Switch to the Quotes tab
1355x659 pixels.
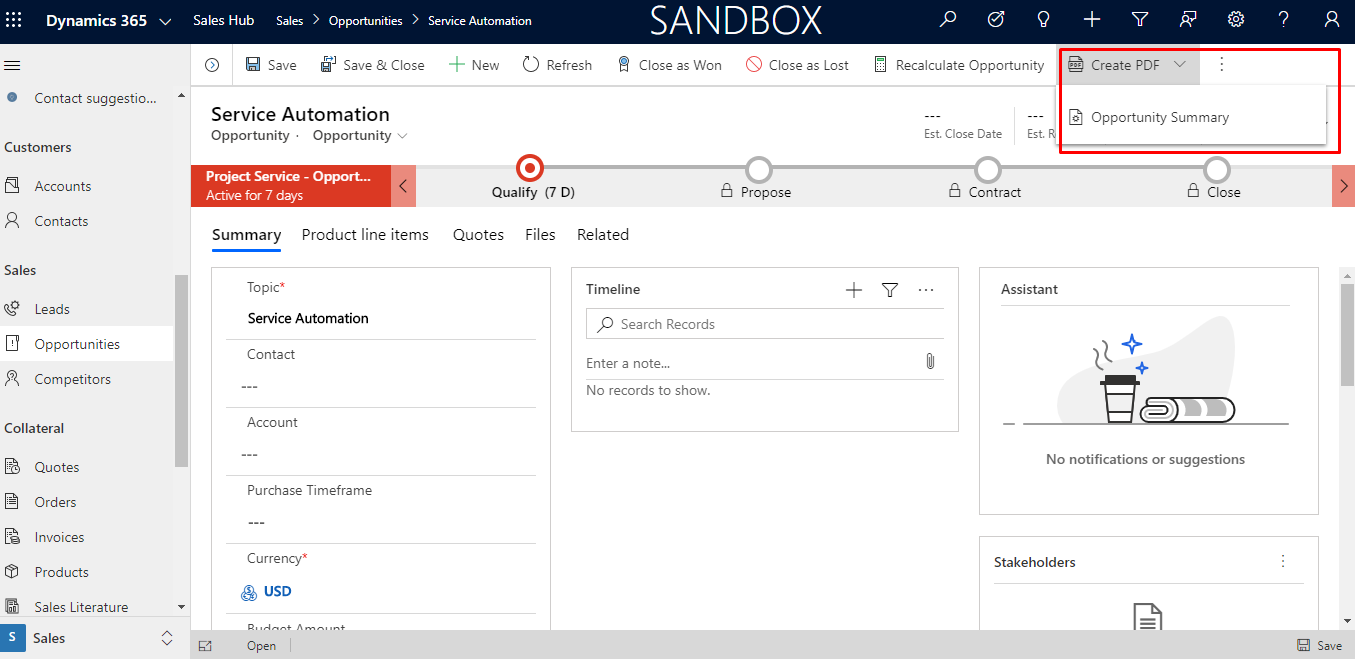(478, 235)
